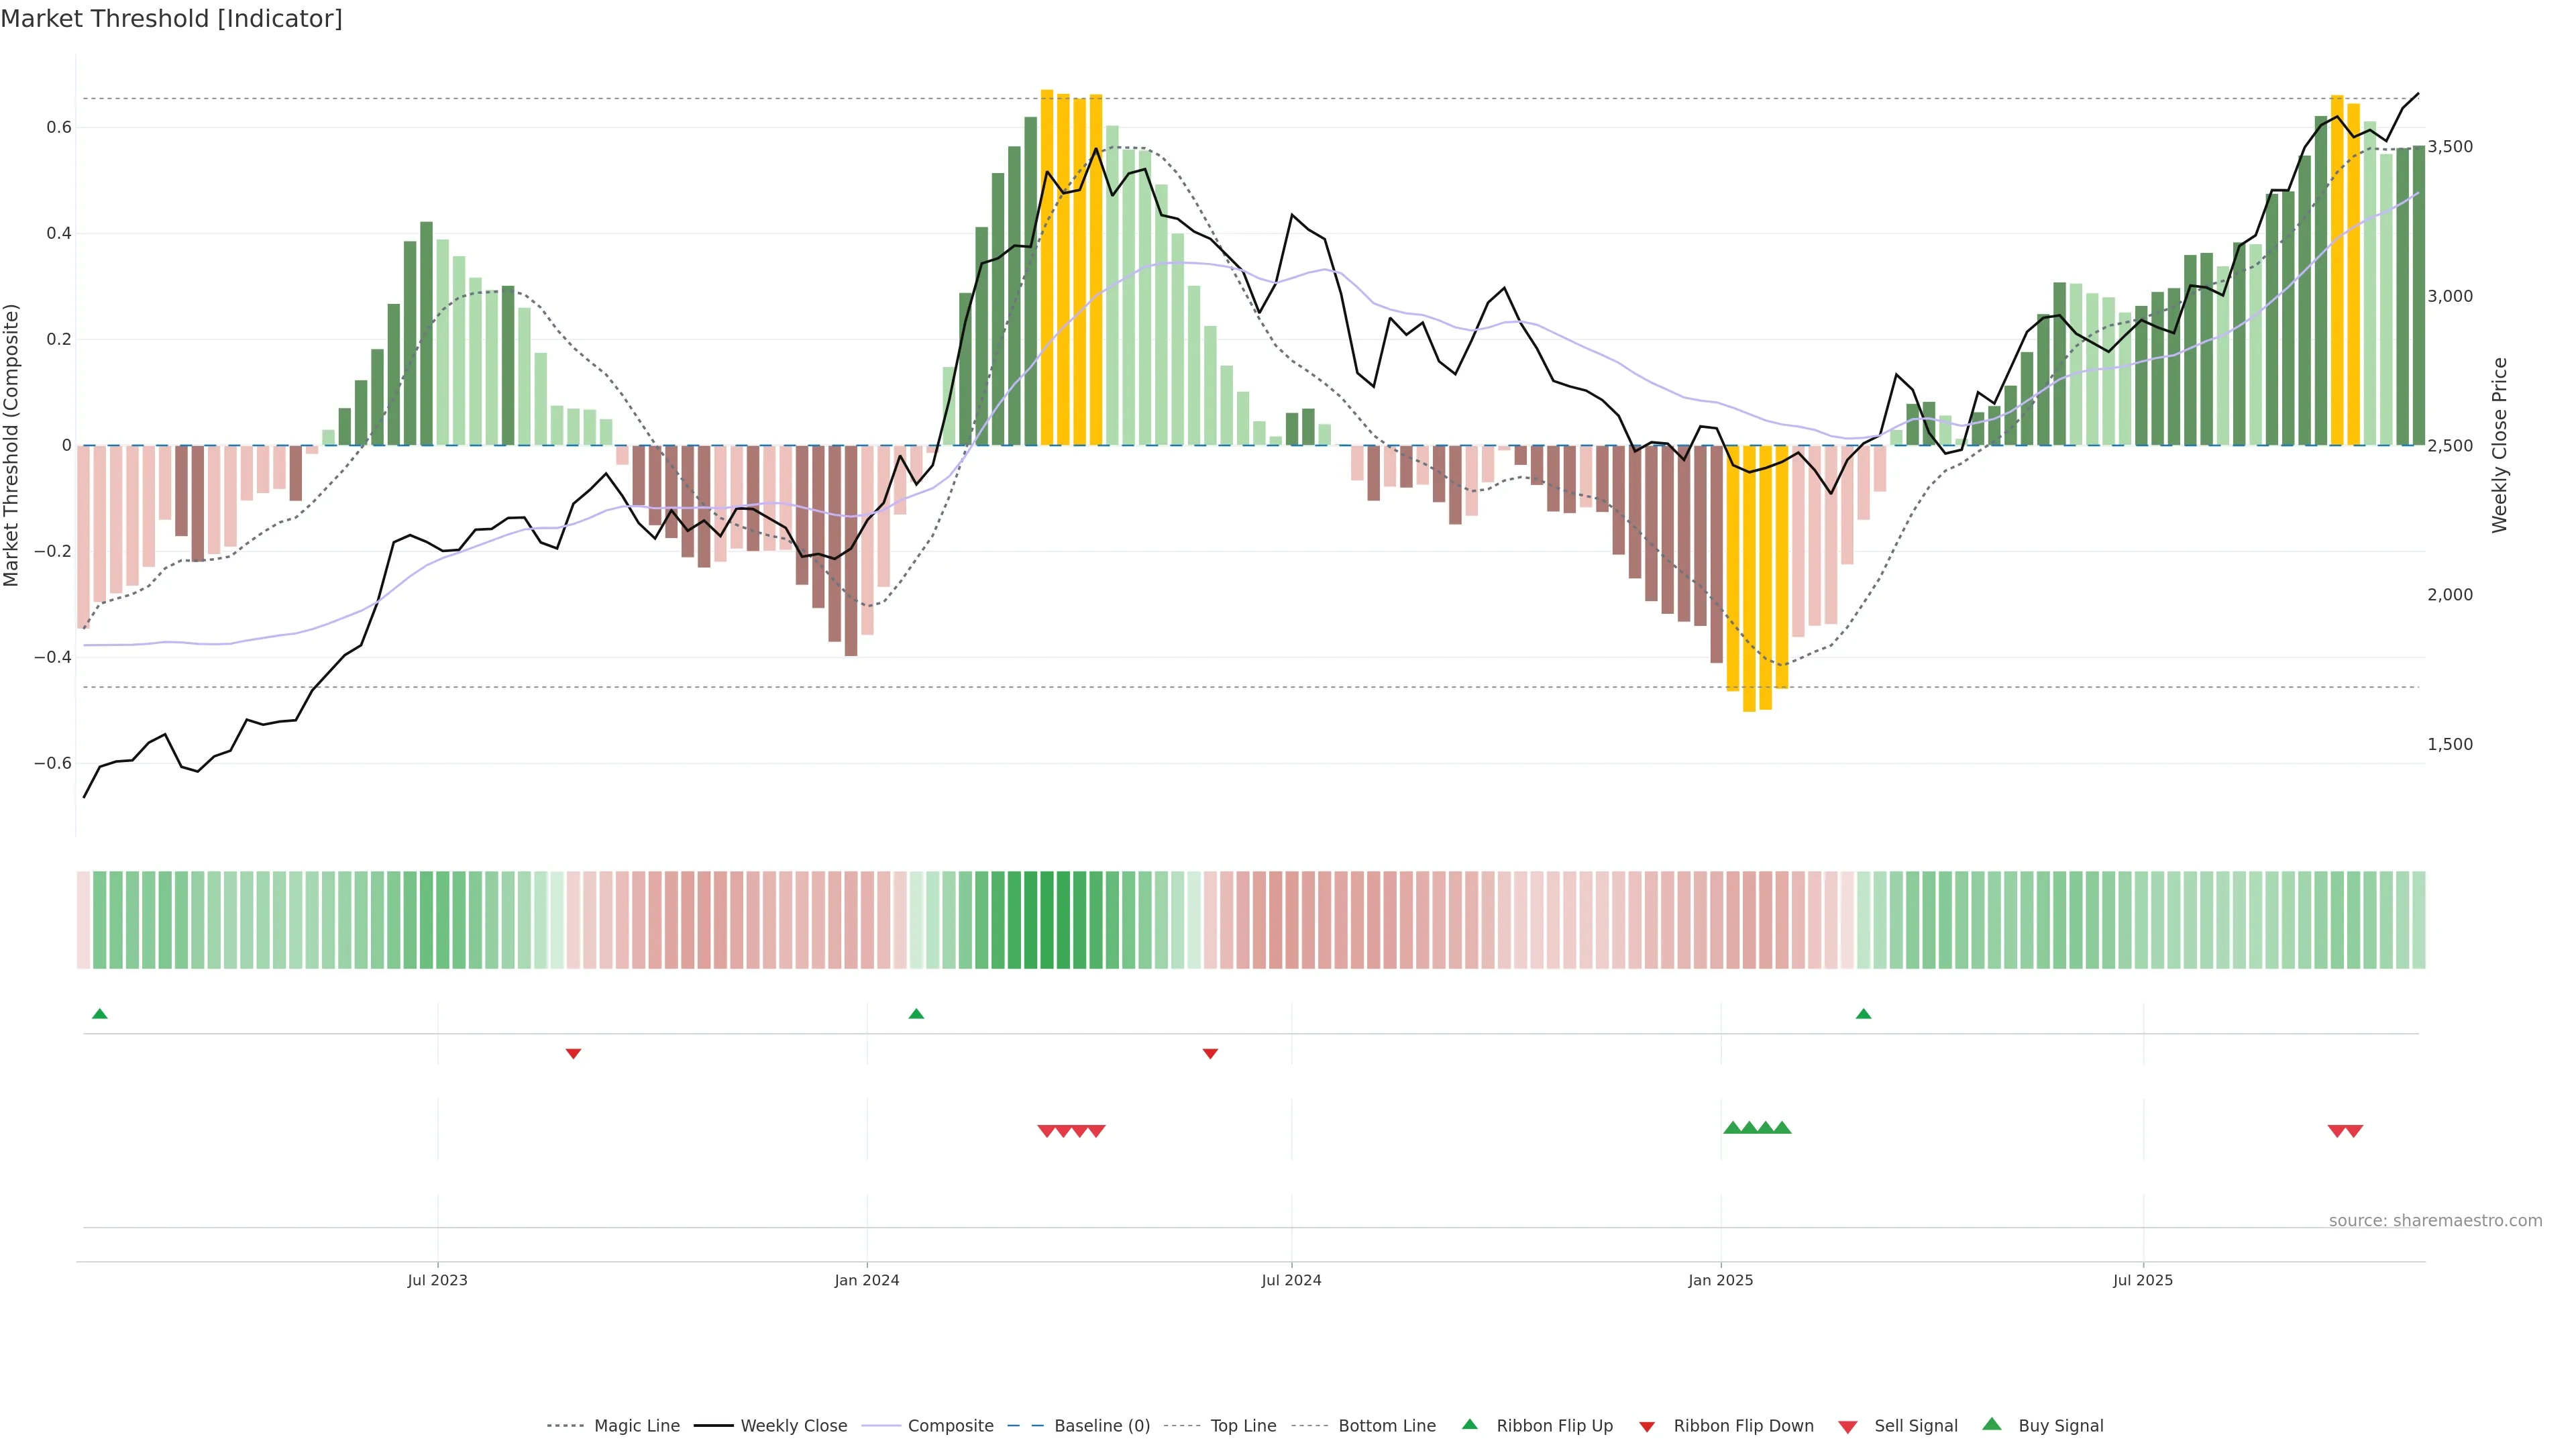Click the last sell signal marker in 2025
Image resolution: width=2576 pixels, height=1449 pixels.
(2354, 1131)
